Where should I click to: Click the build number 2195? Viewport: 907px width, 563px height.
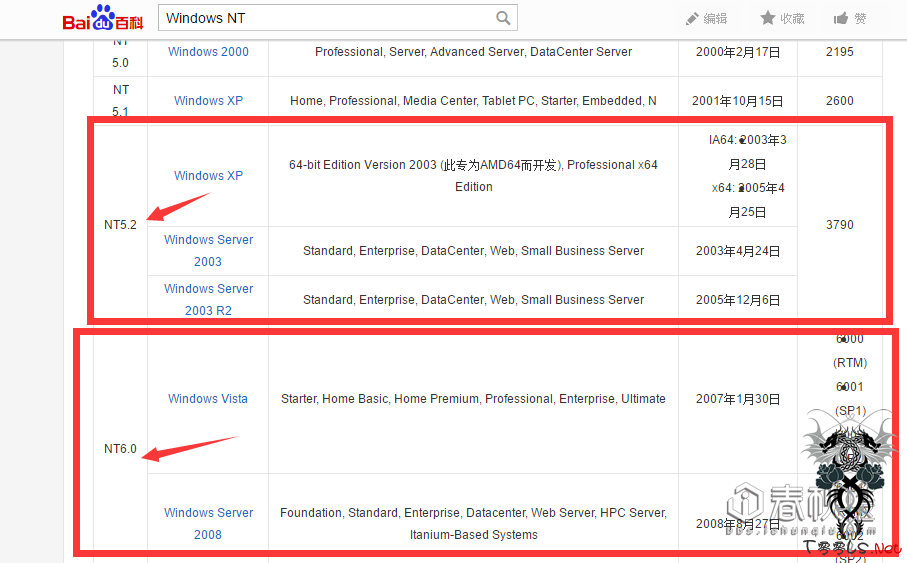click(840, 51)
